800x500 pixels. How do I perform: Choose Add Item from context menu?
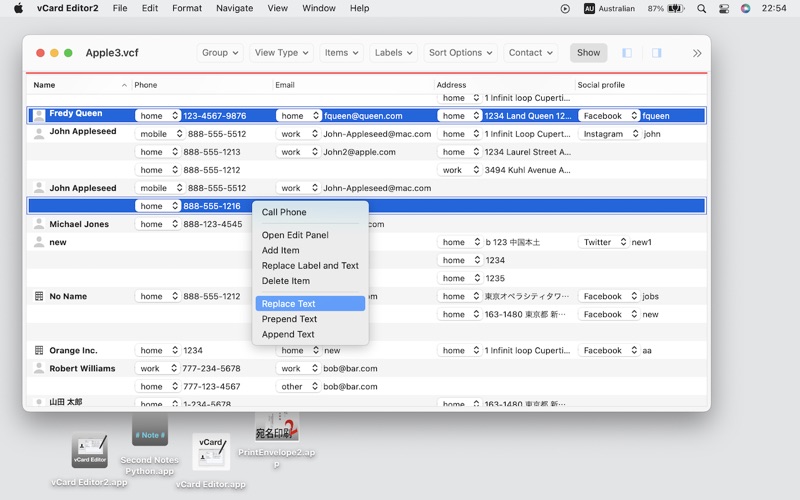[280, 250]
